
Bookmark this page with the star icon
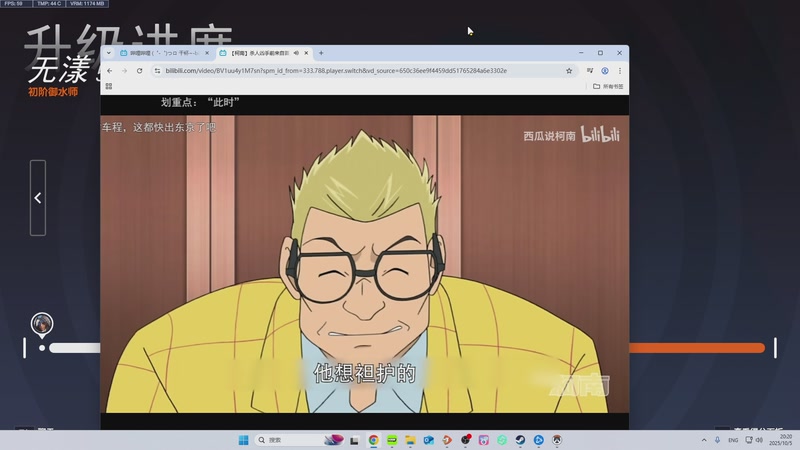[569, 71]
